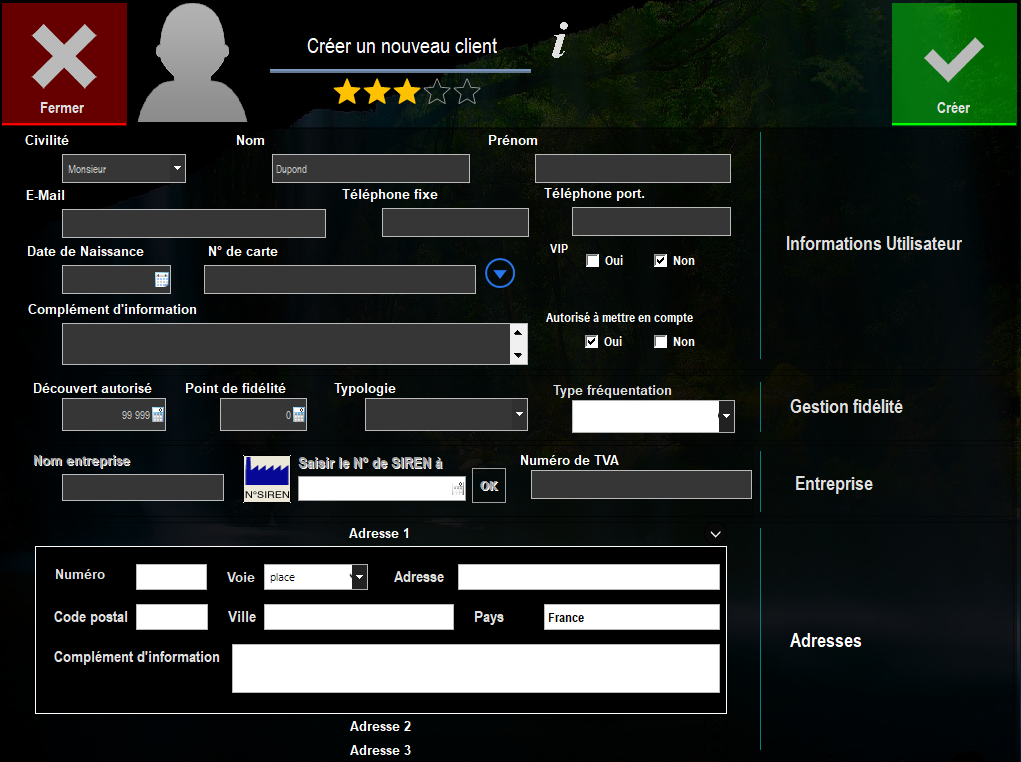This screenshot has height=762, width=1021.
Task: Open the Typologie dropdown
Action: coord(446,414)
